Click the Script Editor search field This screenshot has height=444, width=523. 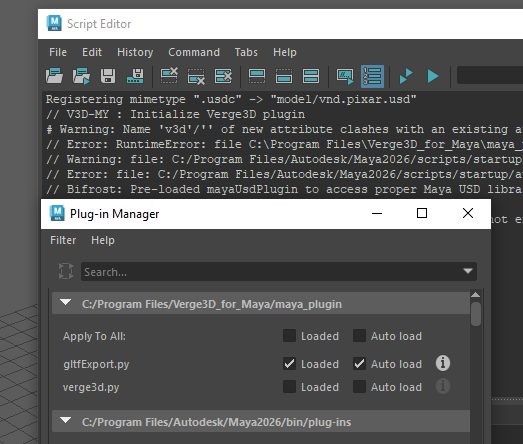(490, 75)
